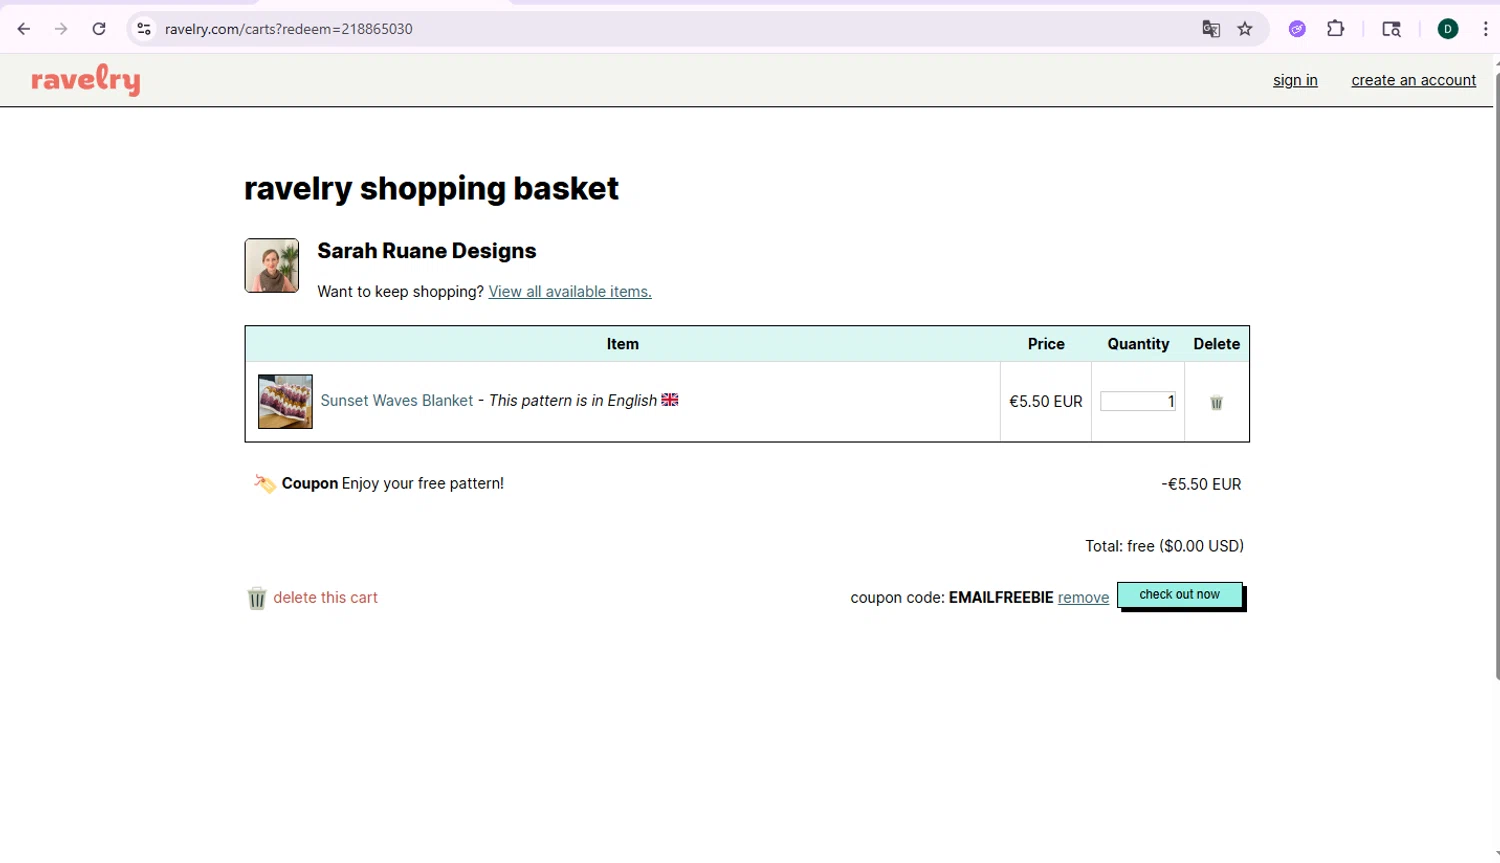This screenshot has width=1500, height=863.
Task: Open the extensions puzzle icon
Action: pos(1336,29)
